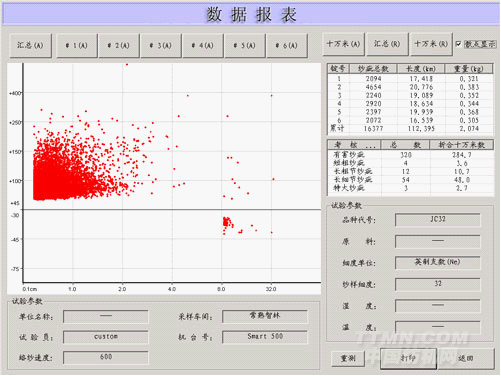Show spindle #1(A) data

click(x=77, y=45)
